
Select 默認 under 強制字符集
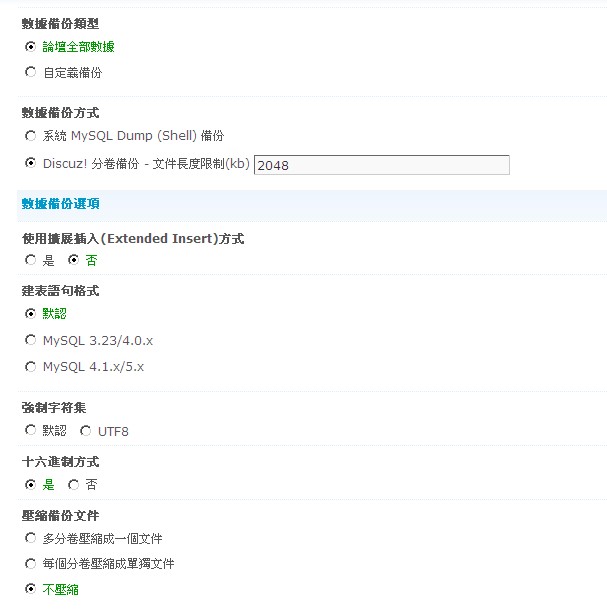pos(30,430)
